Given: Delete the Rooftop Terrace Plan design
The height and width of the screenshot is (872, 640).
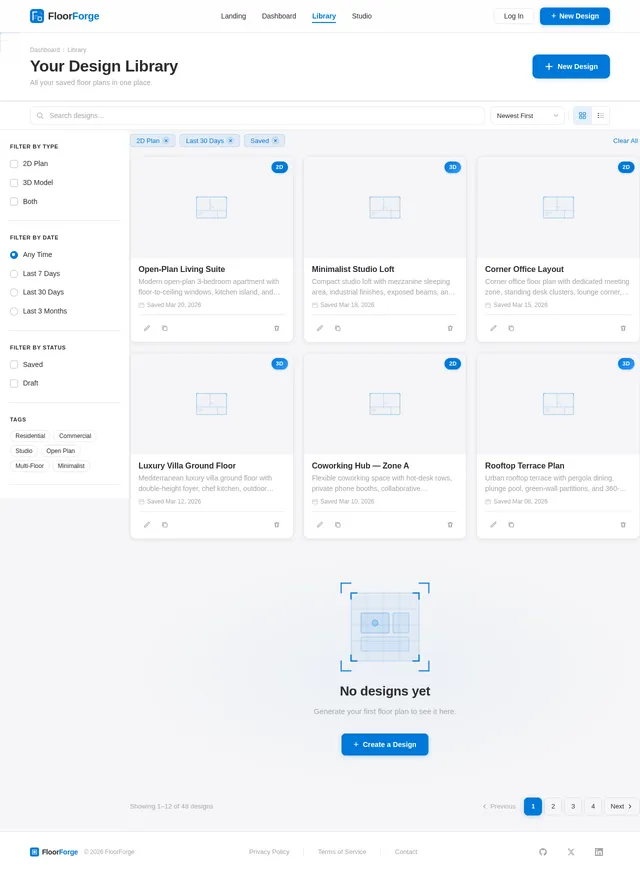Looking at the screenshot, I should [x=623, y=524].
